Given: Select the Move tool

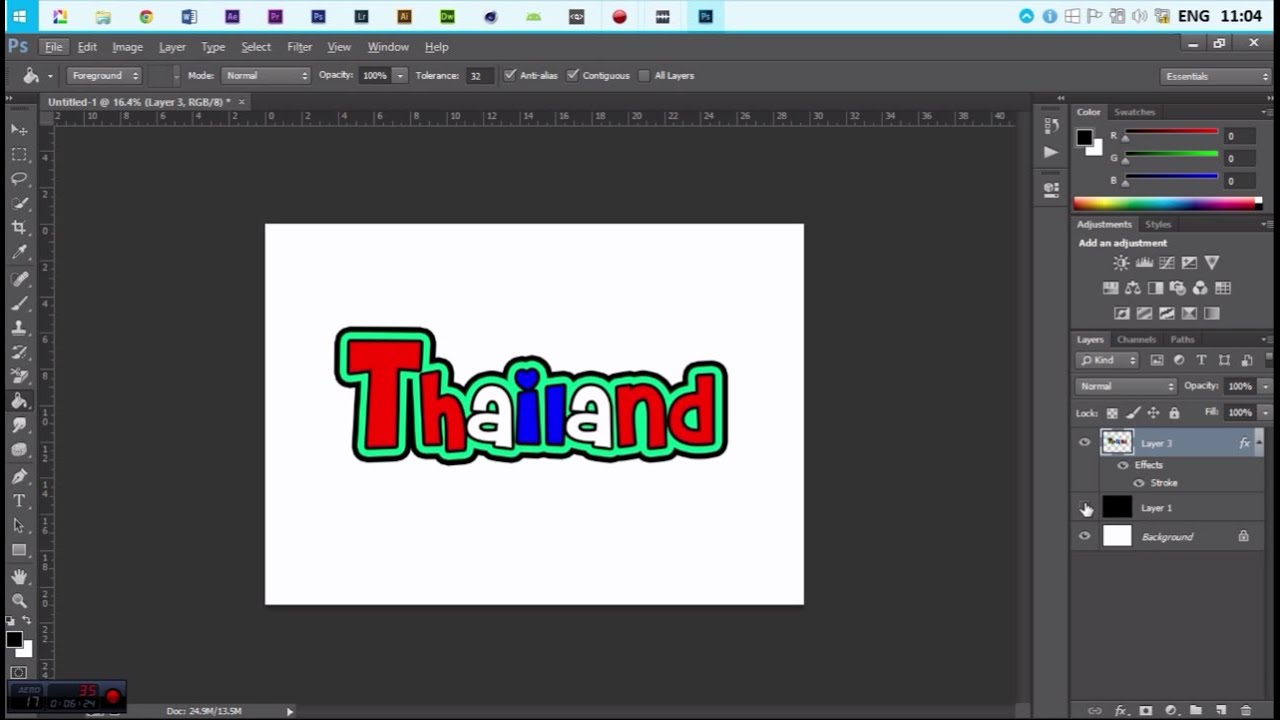Looking at the screenshot, I should pyautogui.click(x=19, y=130).
